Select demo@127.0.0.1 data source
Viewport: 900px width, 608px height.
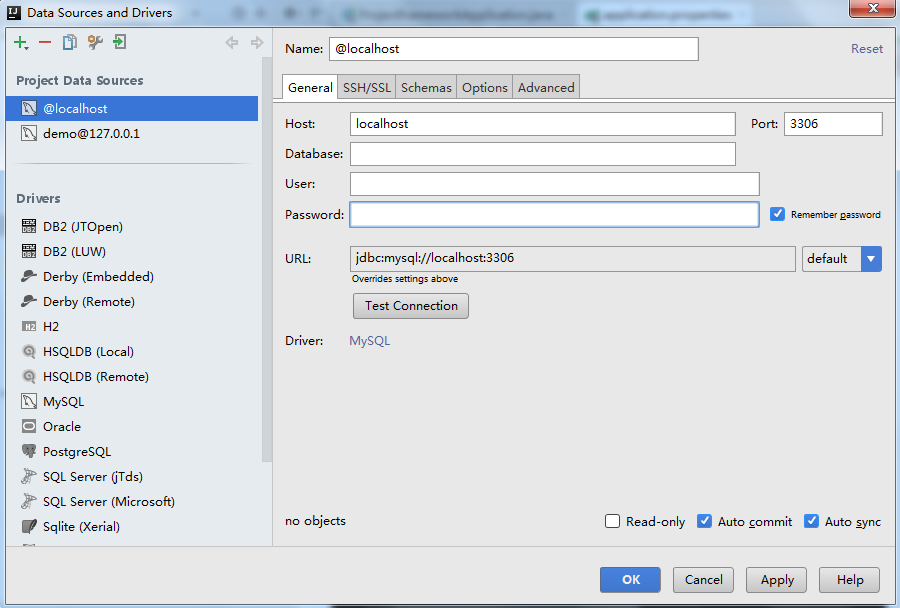coord(89,131)
